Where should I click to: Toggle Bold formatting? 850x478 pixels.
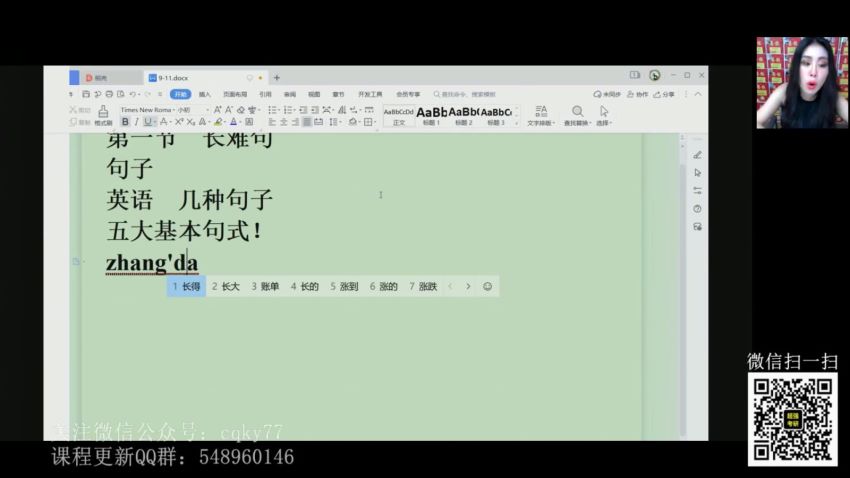125,122
